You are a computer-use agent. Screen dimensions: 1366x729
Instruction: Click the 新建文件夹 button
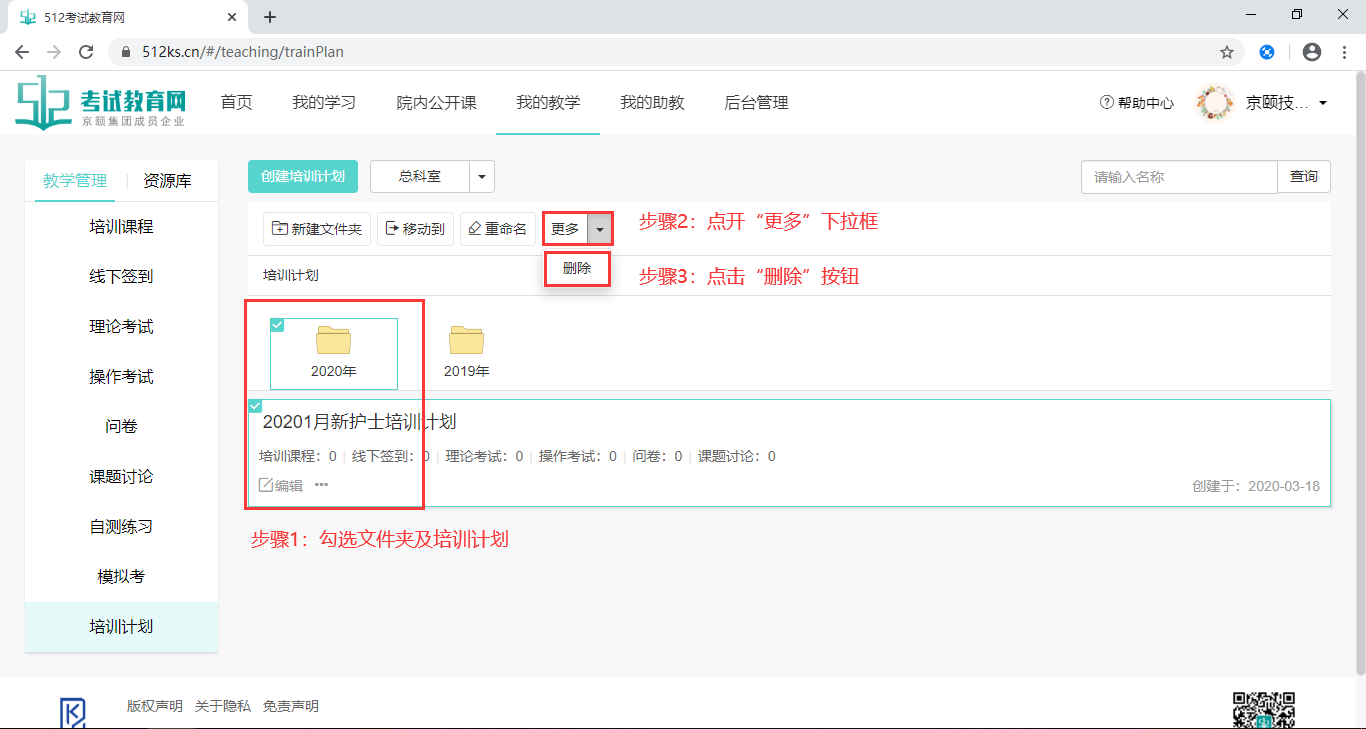coord(317,229)
